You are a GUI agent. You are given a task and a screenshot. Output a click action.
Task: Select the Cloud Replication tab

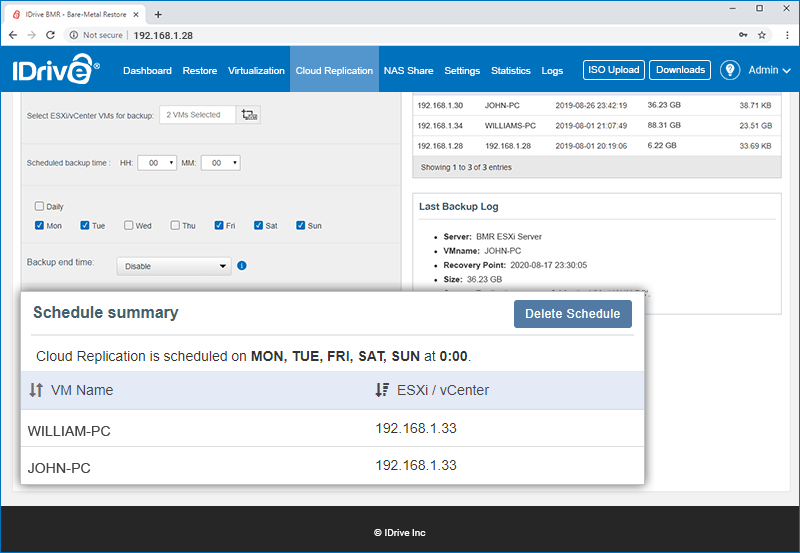click(334, 70)
